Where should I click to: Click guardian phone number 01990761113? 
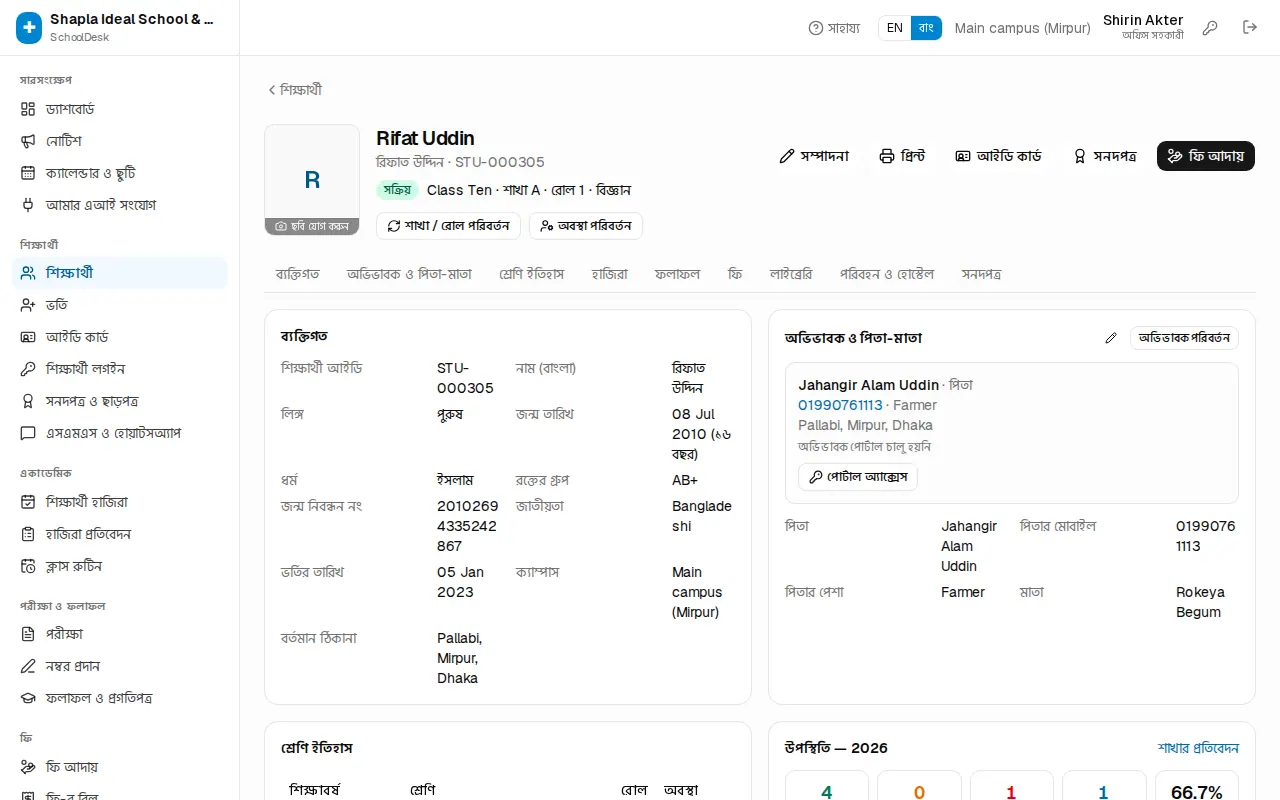[x=840, y=405]
